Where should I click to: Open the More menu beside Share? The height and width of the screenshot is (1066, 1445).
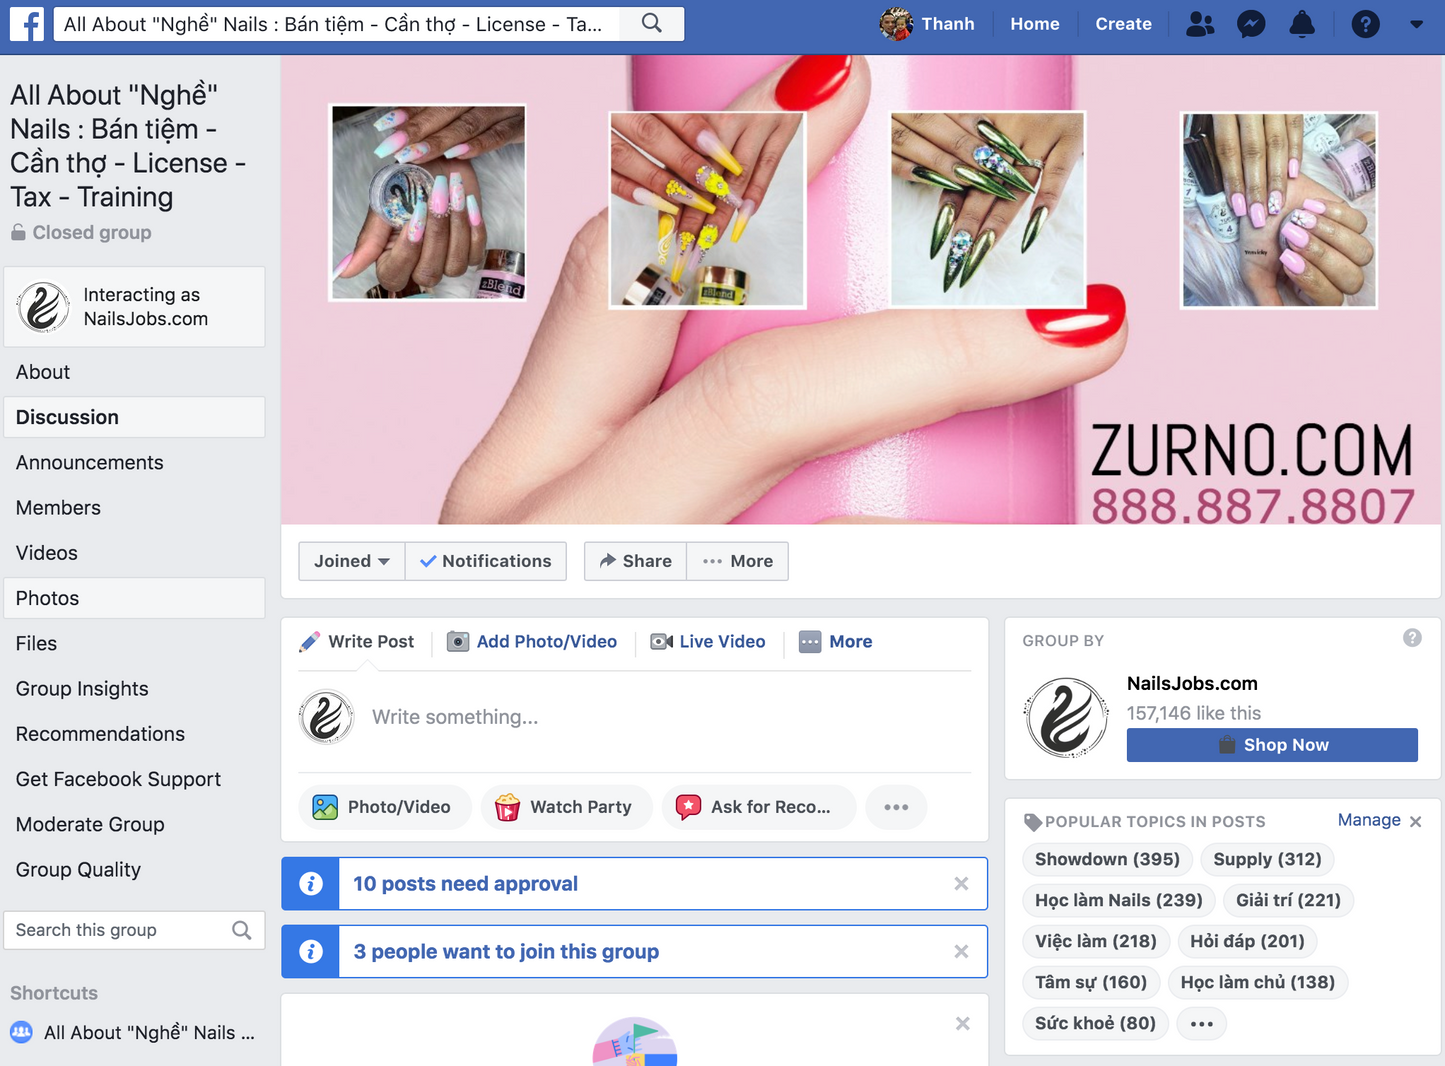point(737,561)
